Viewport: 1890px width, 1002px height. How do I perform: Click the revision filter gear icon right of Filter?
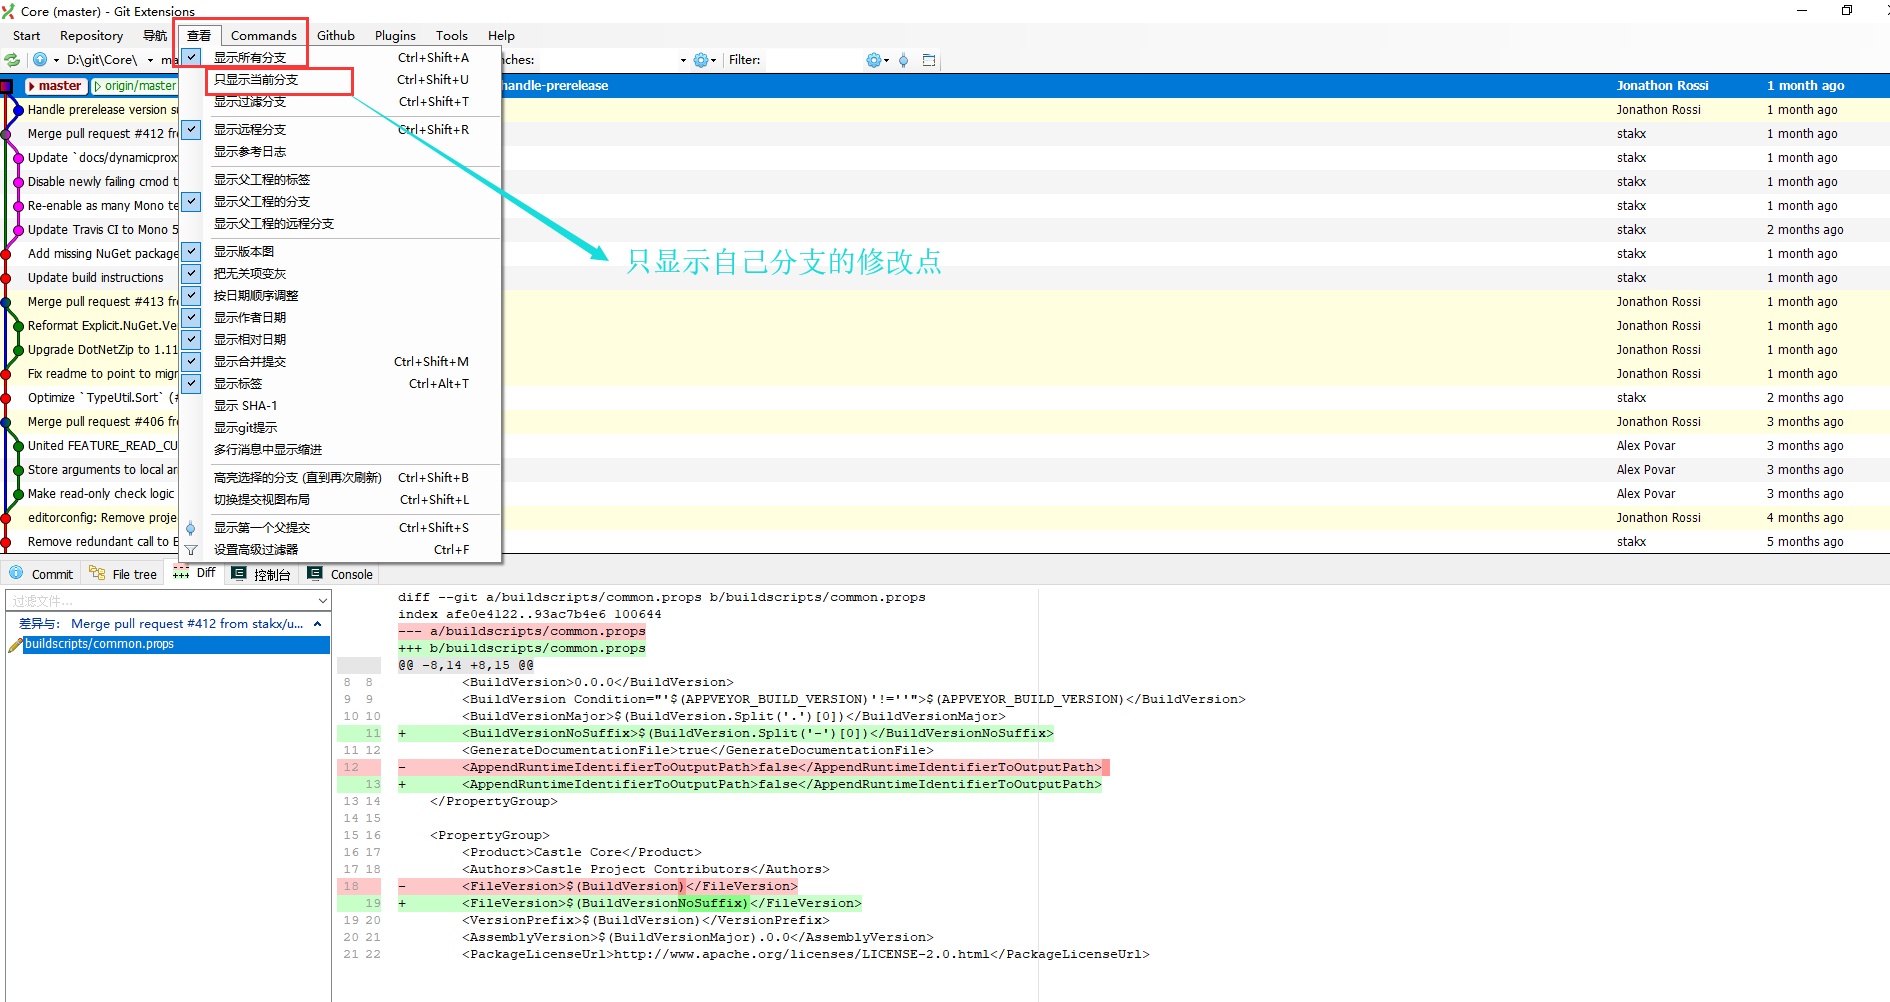click(x=874, y=60)
